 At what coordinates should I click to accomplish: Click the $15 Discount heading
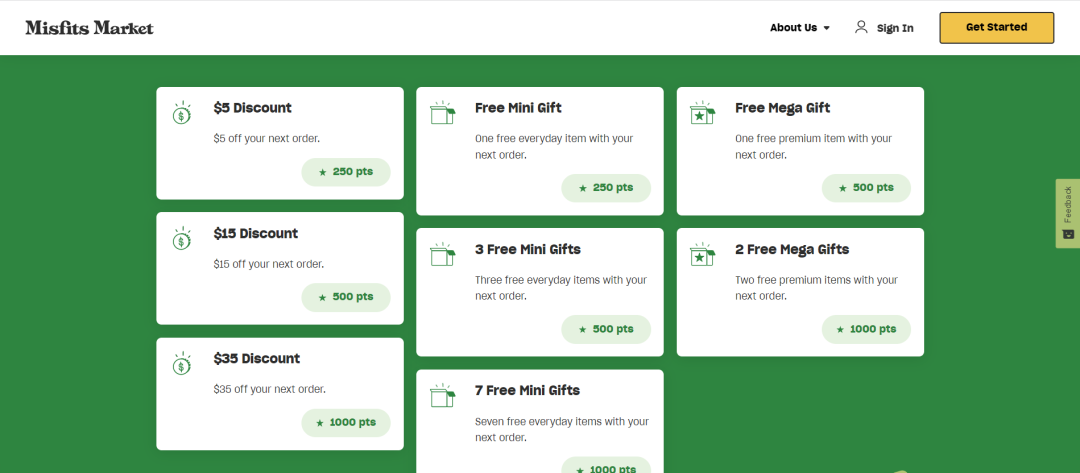tap(256, 233)
